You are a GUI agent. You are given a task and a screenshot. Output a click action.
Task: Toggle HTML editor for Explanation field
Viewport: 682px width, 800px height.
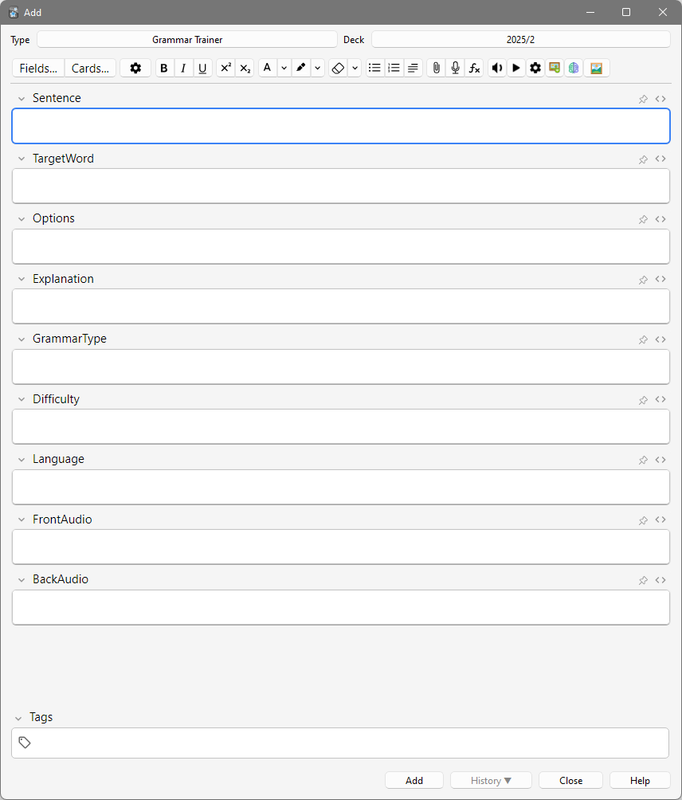[x=661, y=279]
